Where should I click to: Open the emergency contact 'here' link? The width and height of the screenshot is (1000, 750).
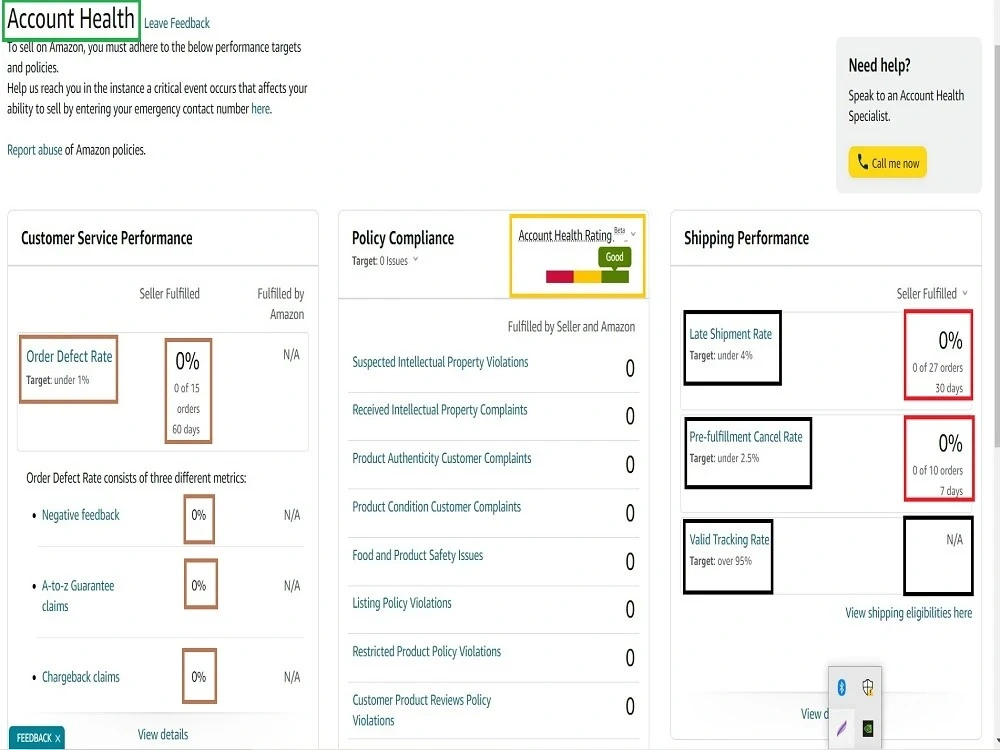coord(260,108)
